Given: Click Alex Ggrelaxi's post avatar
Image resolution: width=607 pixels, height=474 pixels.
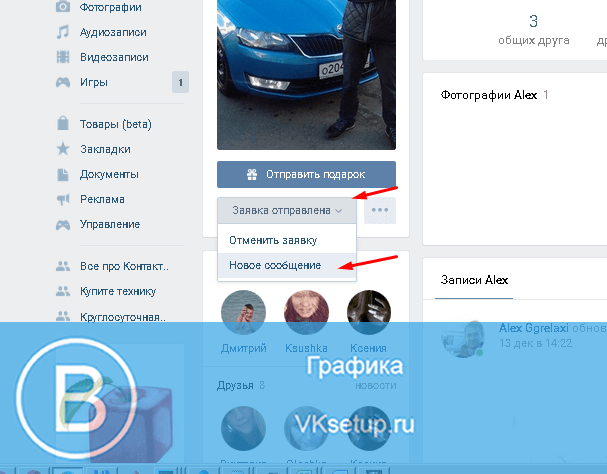Looking at the screenshot, I should [x=463, y=336].
